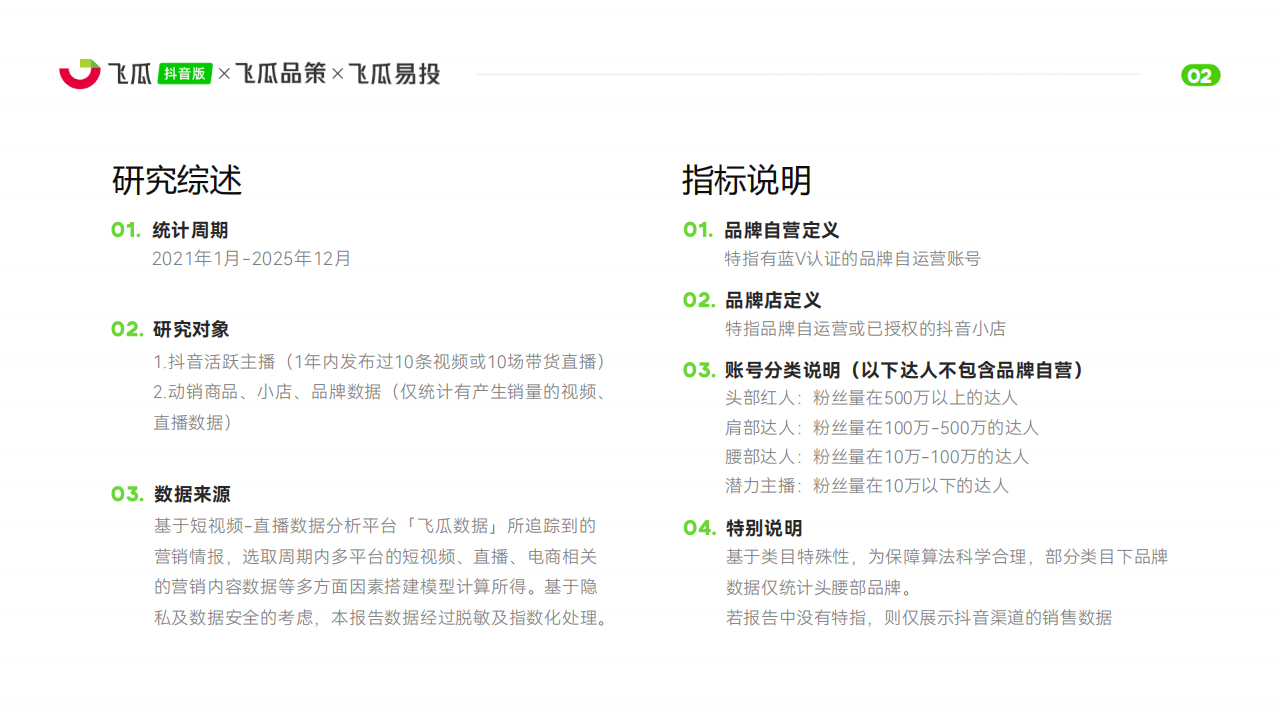The image size is (1280, 720).
Task: Click the green 02. marker beside 品牌店定义
Action: tap(699, 300)
